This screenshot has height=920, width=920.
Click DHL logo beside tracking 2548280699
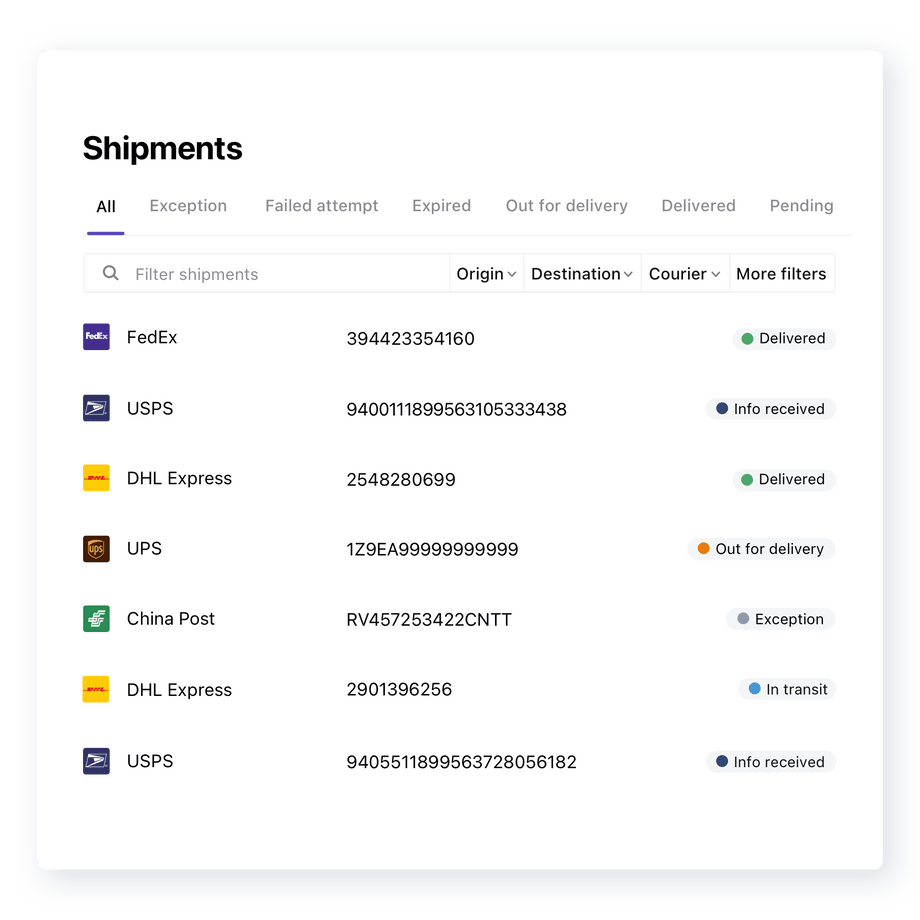coord(96,479)
